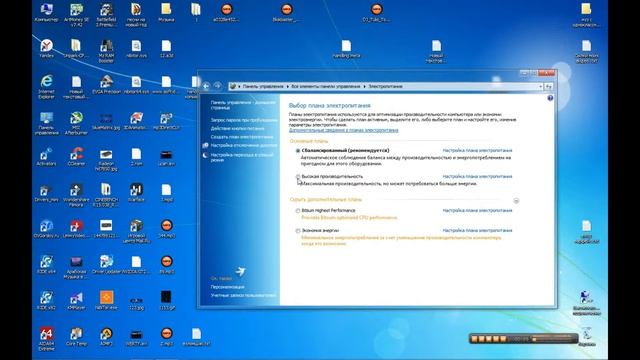
Task: Launch the EVGA Precision shortcut
Action: point(106,84)
